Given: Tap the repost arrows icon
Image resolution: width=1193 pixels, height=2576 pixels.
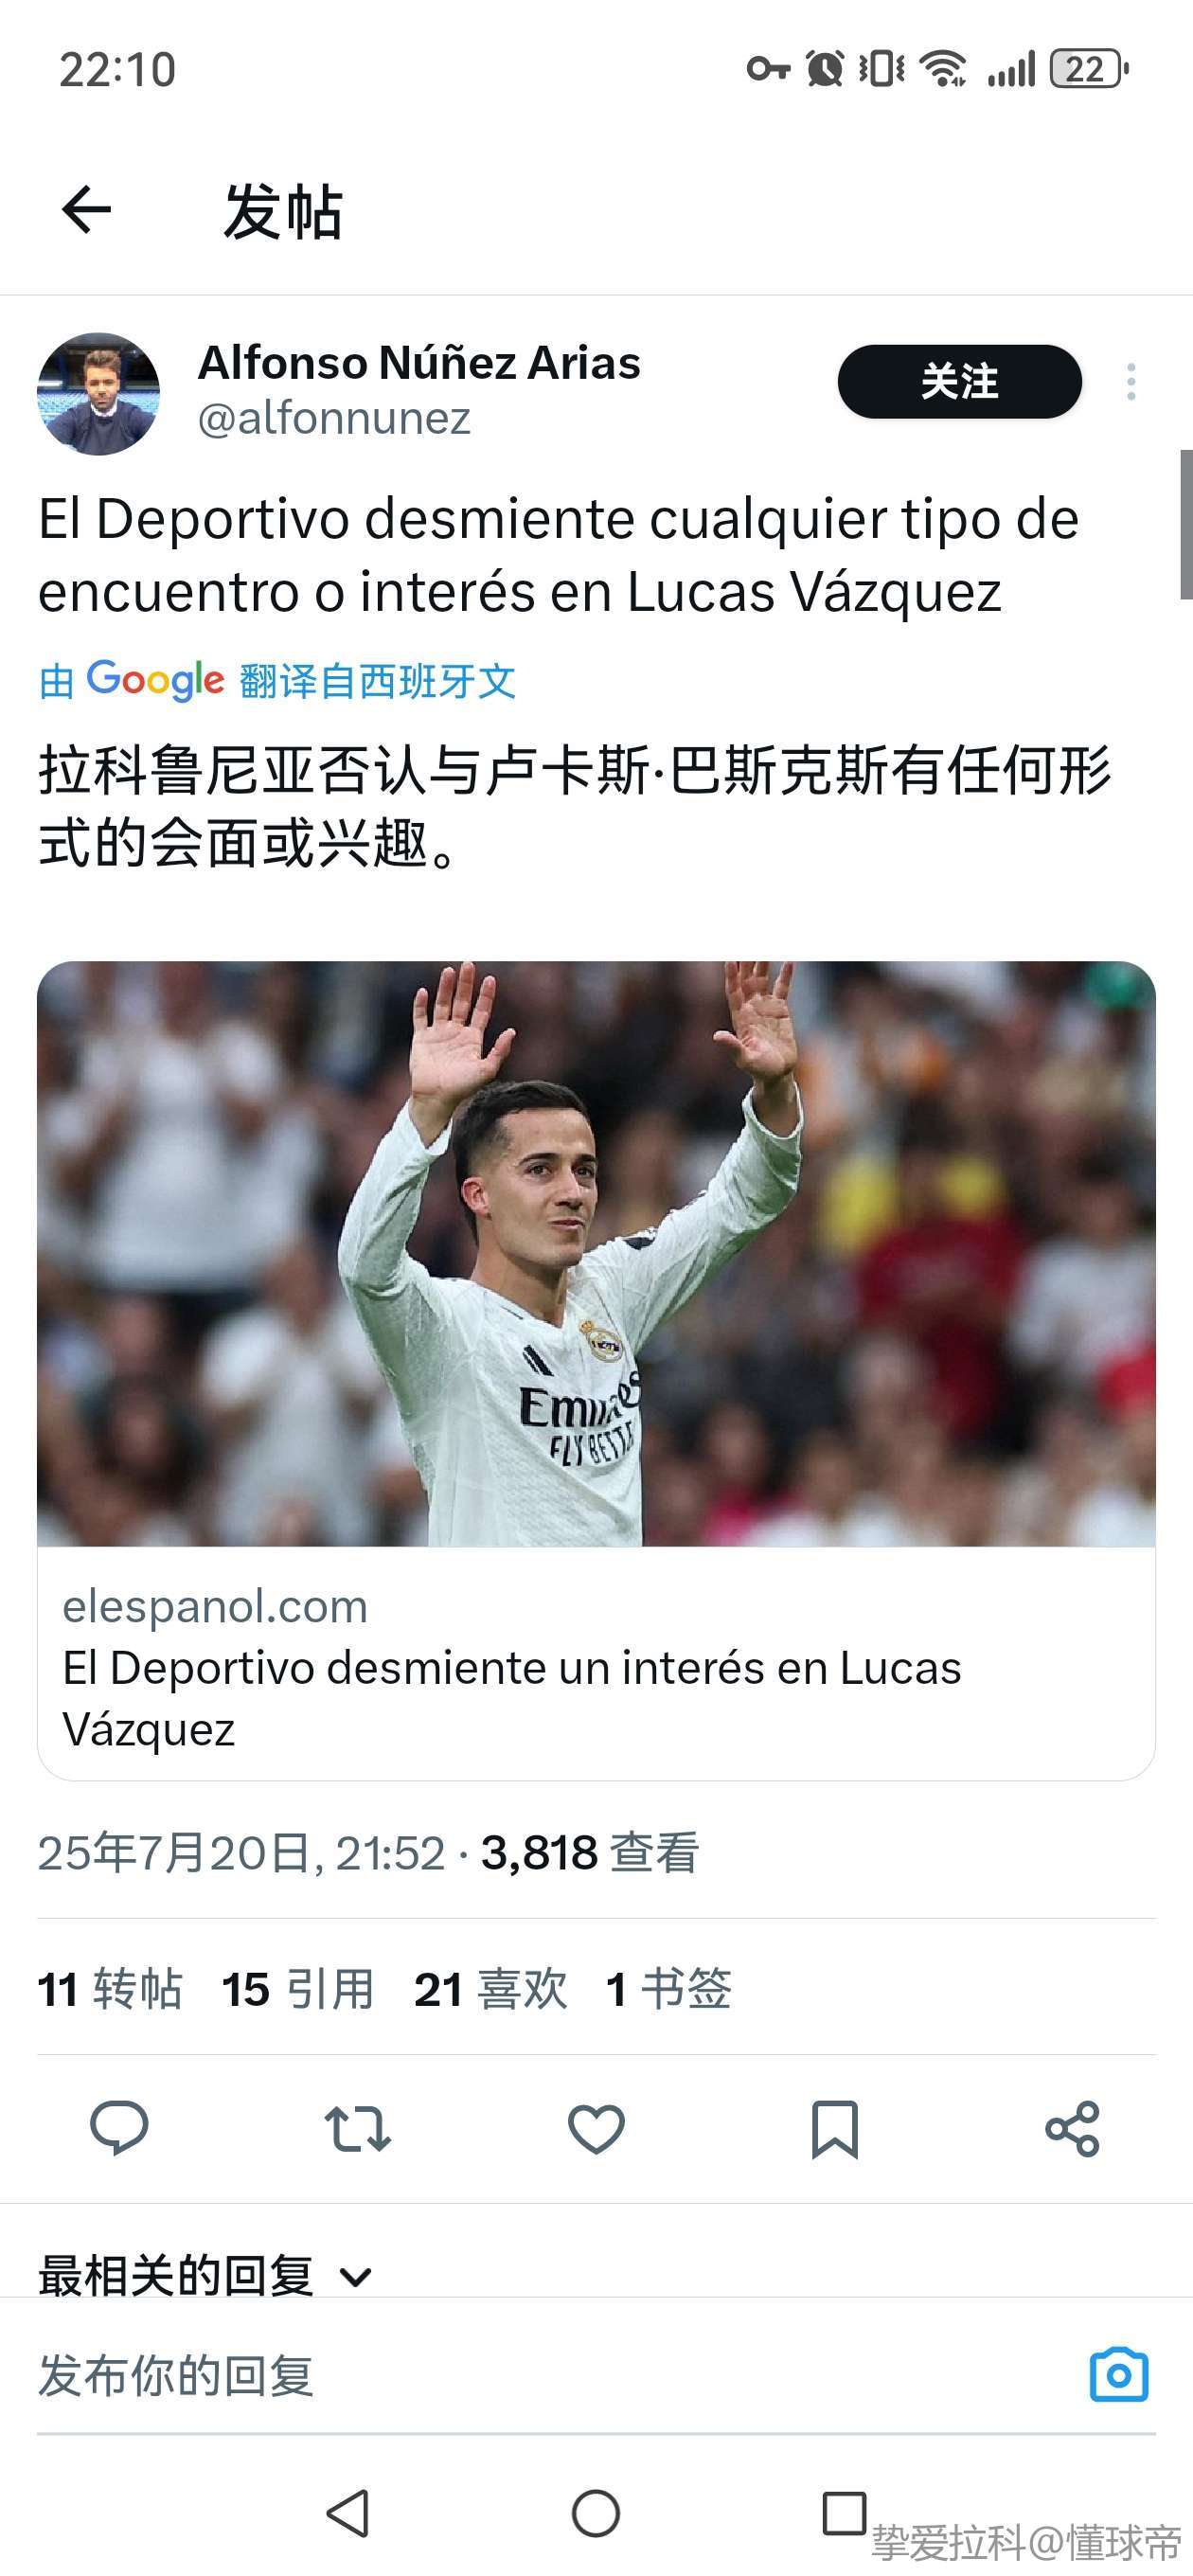Looking at the screenshot, I should [357, 2128].
